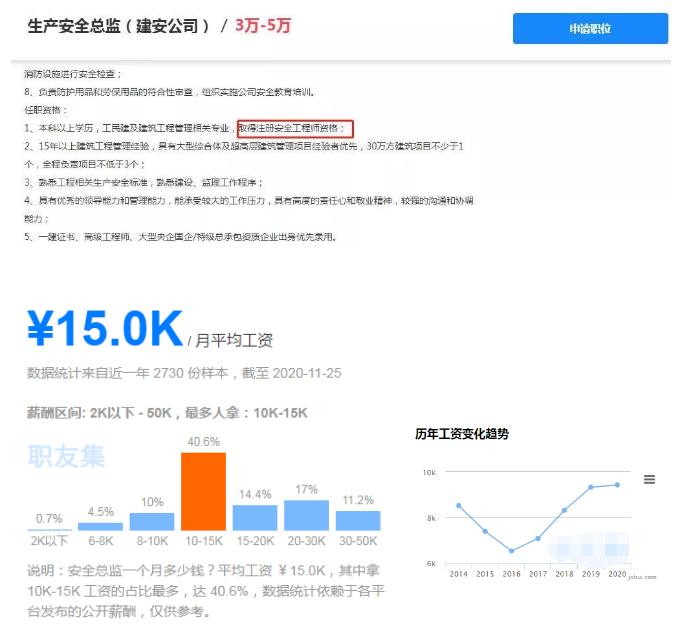Click the orange 10-15K salary bar
699x637 pixels.
[203, 491]
